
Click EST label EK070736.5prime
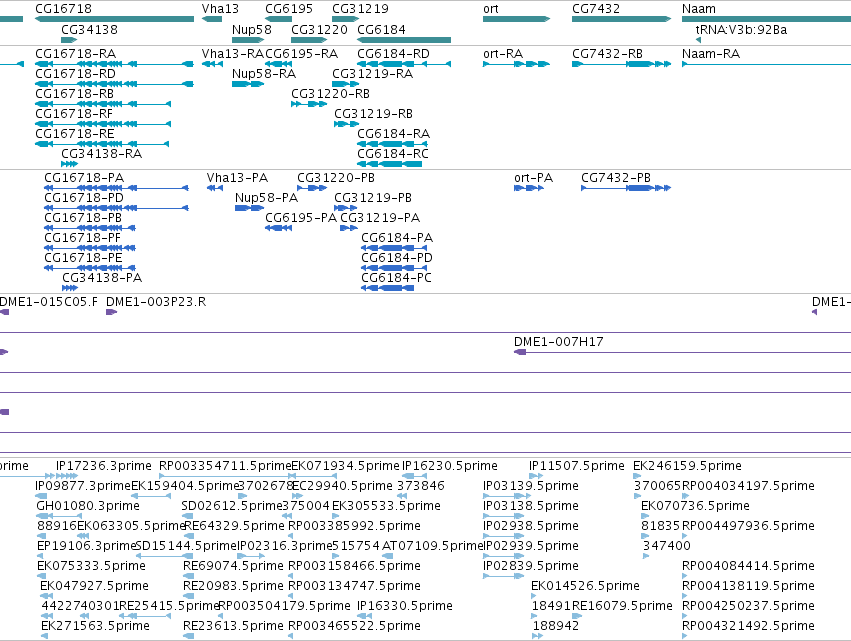pos(695,506)
